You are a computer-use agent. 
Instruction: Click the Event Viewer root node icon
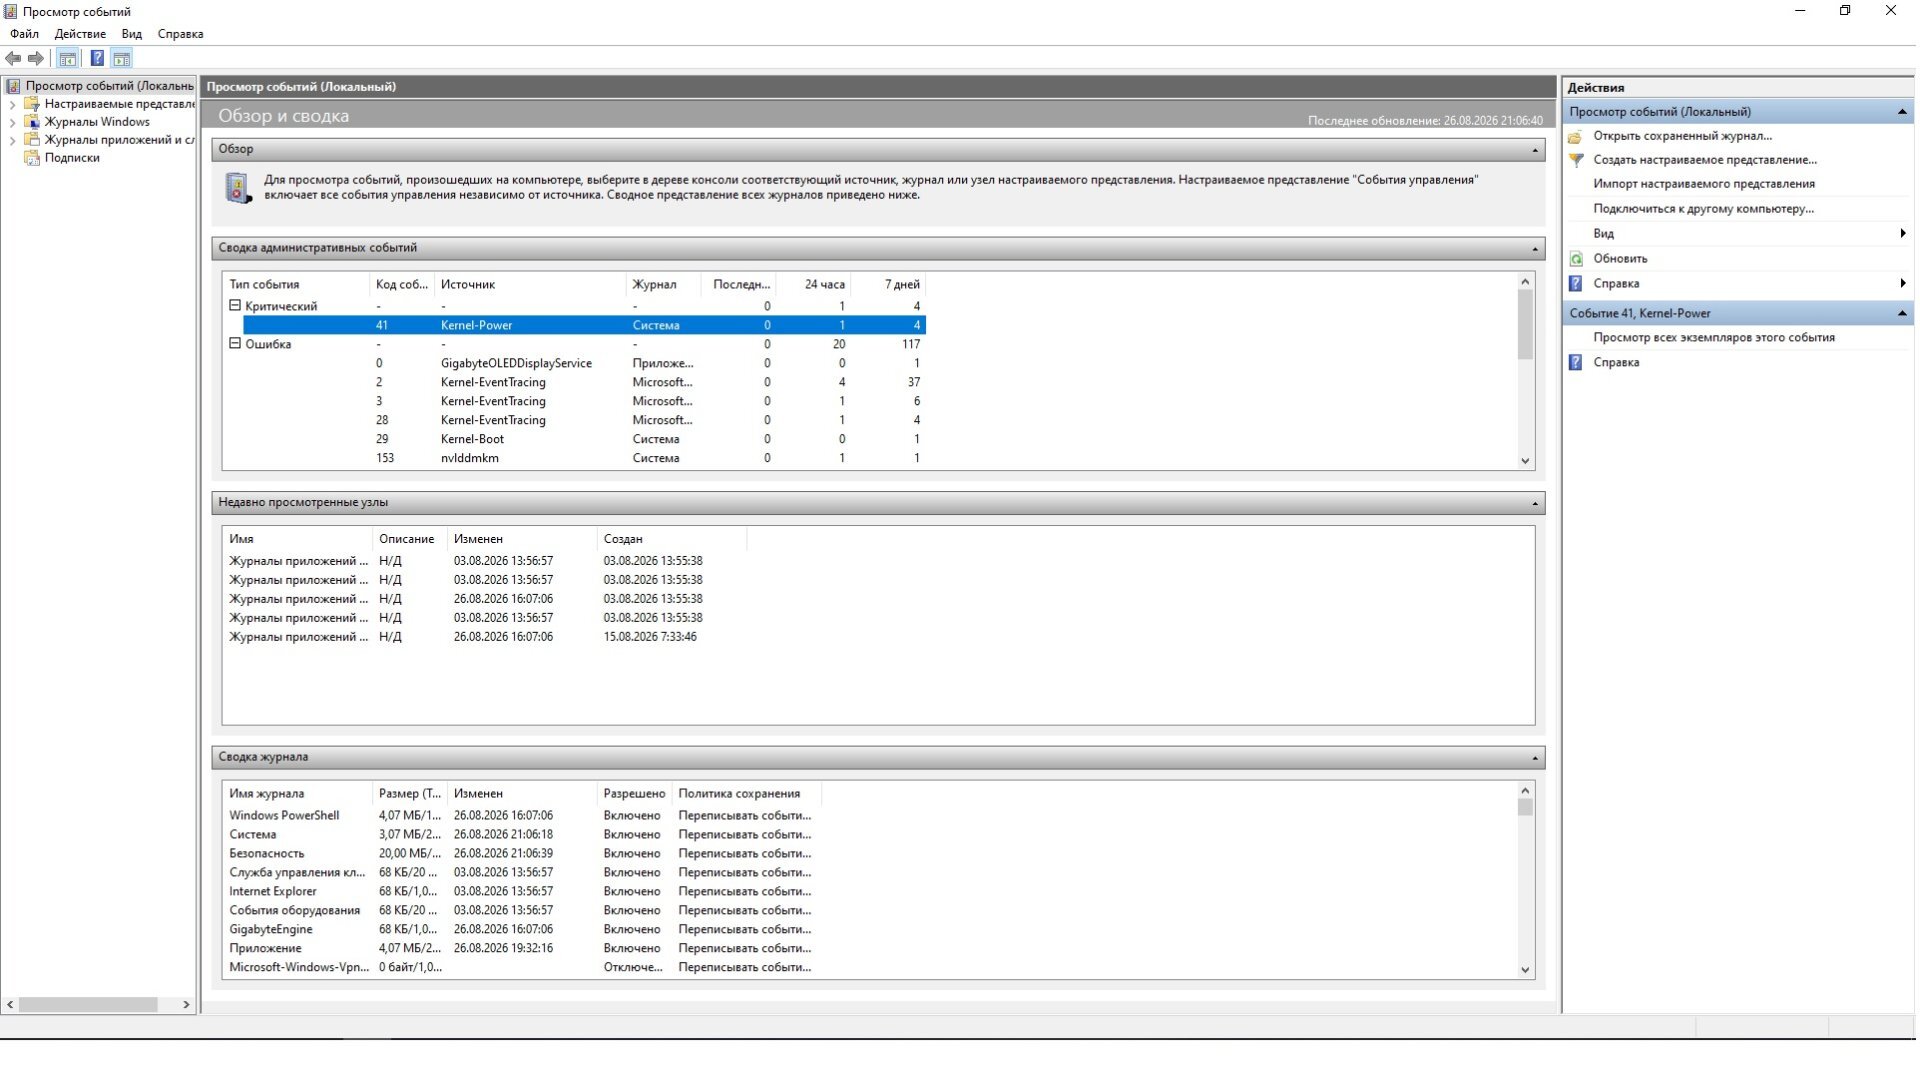[x=13, y=86]
